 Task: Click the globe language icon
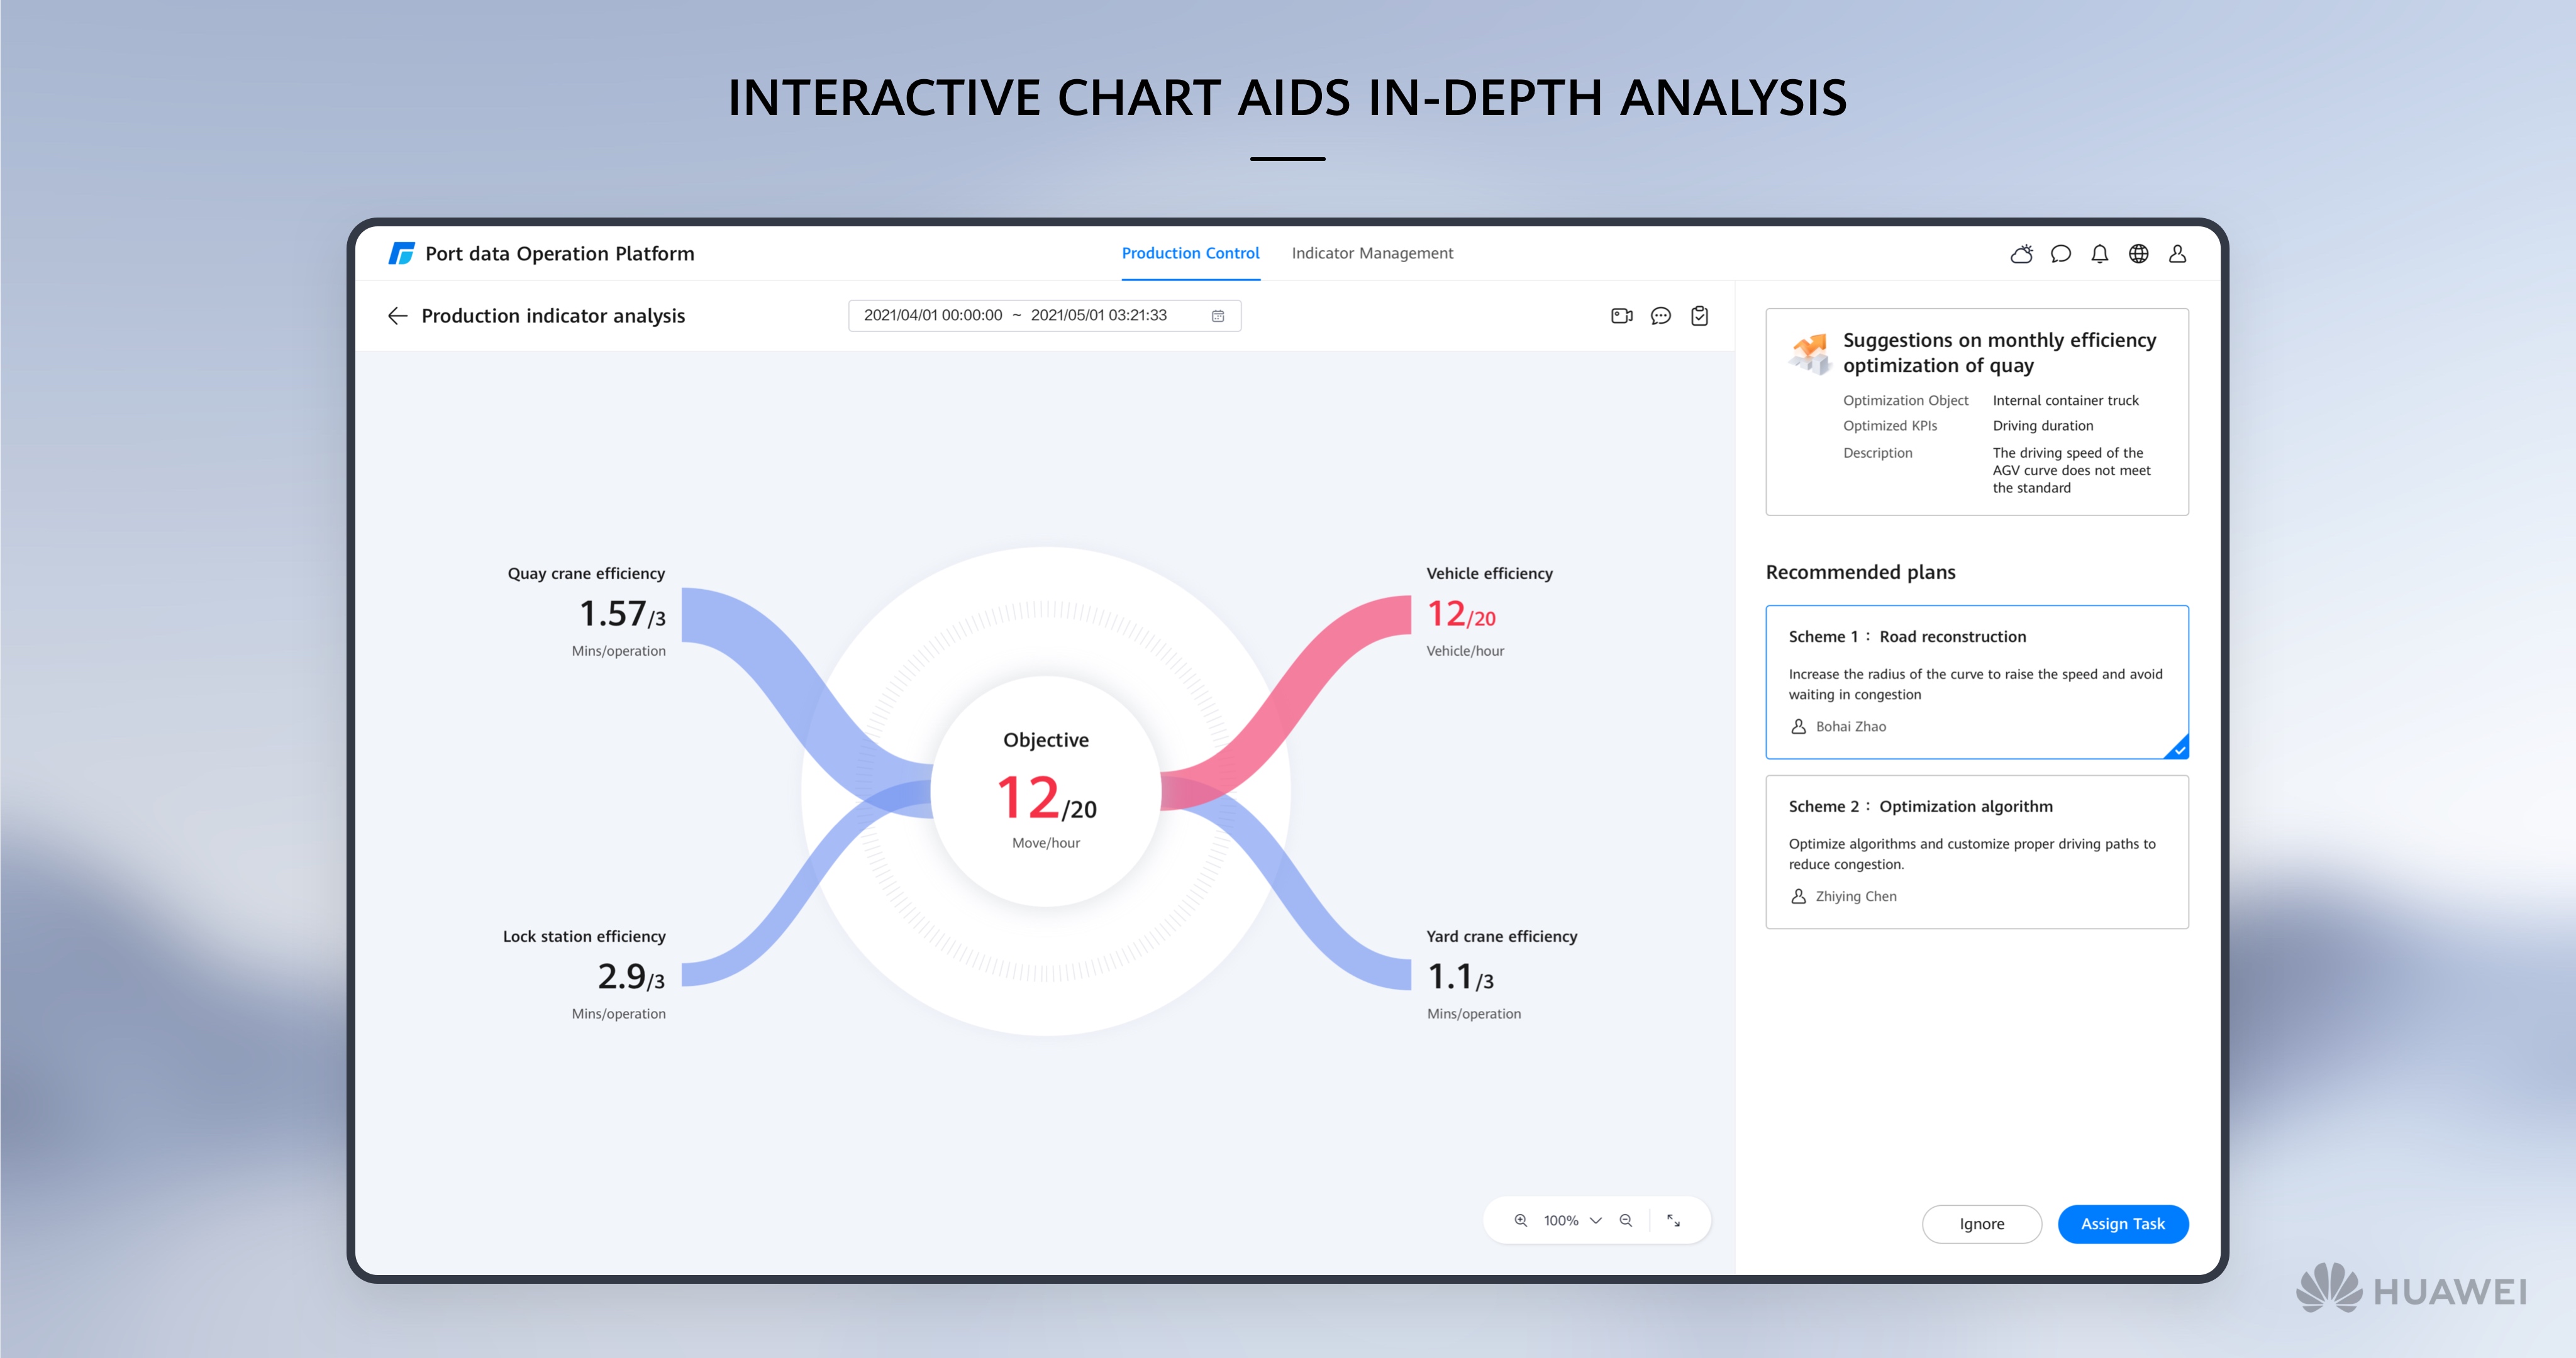point(2138,254)
